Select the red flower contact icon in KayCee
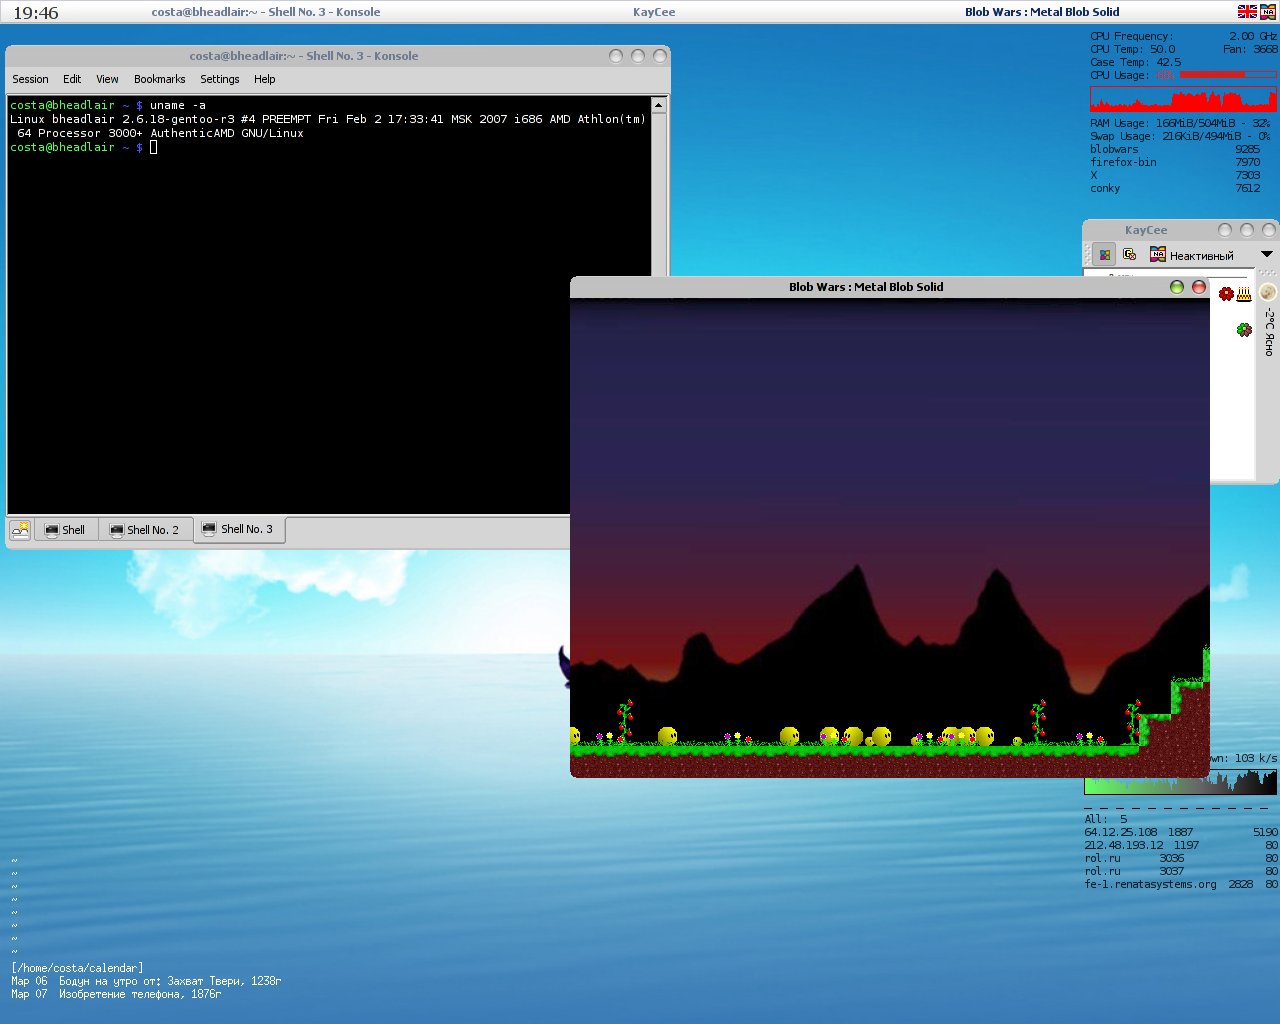 (x=1226, y=293)
